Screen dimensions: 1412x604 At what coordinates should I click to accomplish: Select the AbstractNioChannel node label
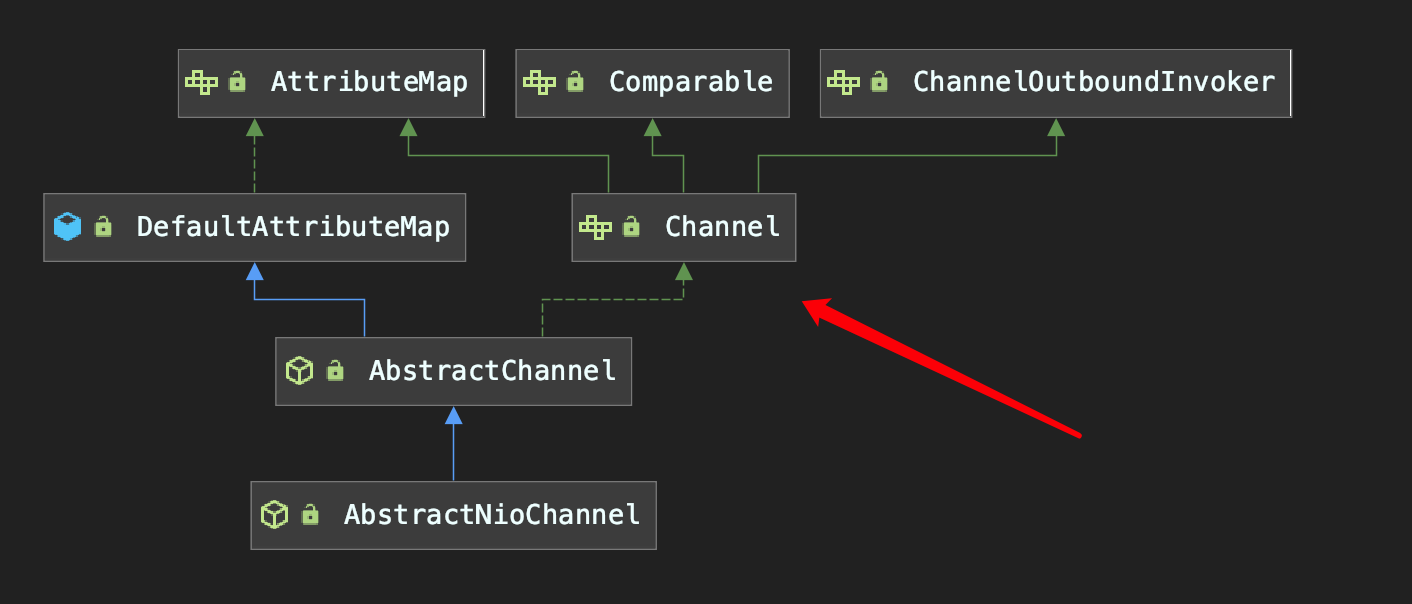[x=491, y=515]
